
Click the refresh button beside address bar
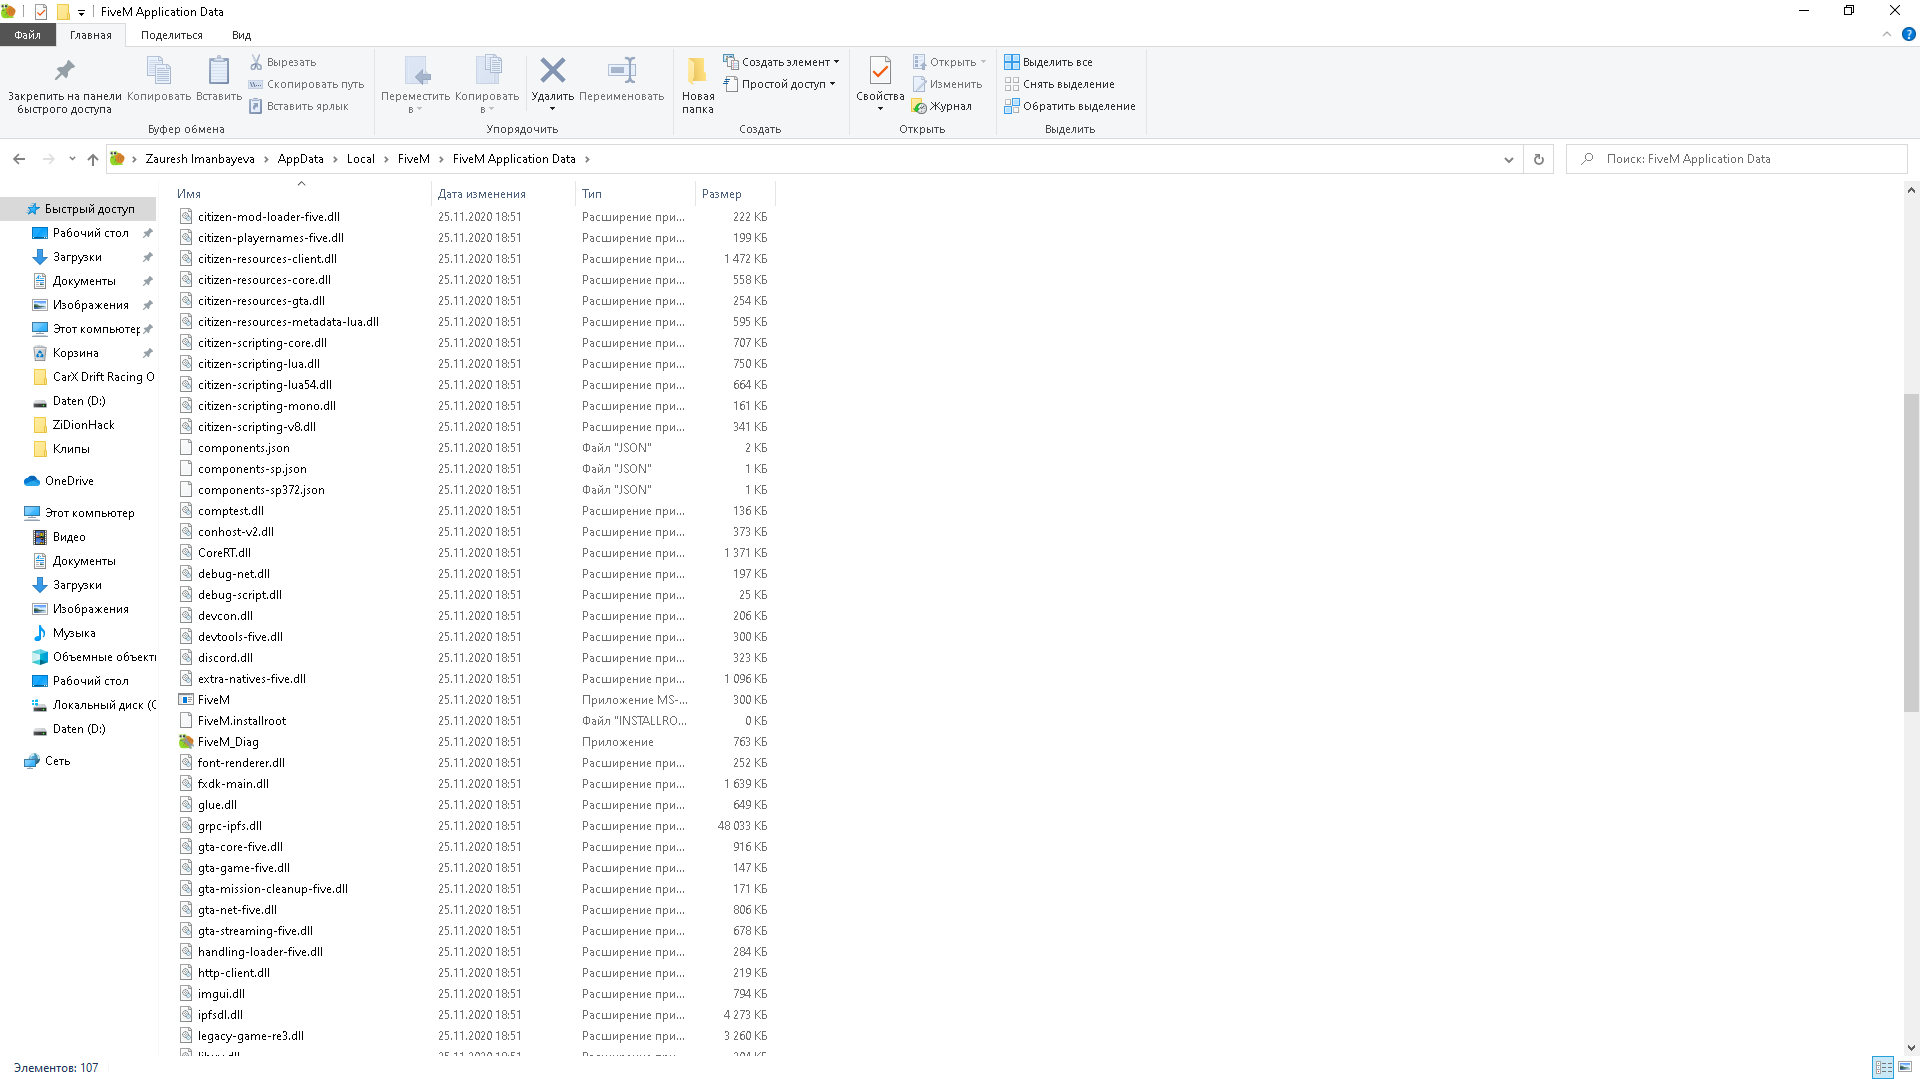[1538, 159]
